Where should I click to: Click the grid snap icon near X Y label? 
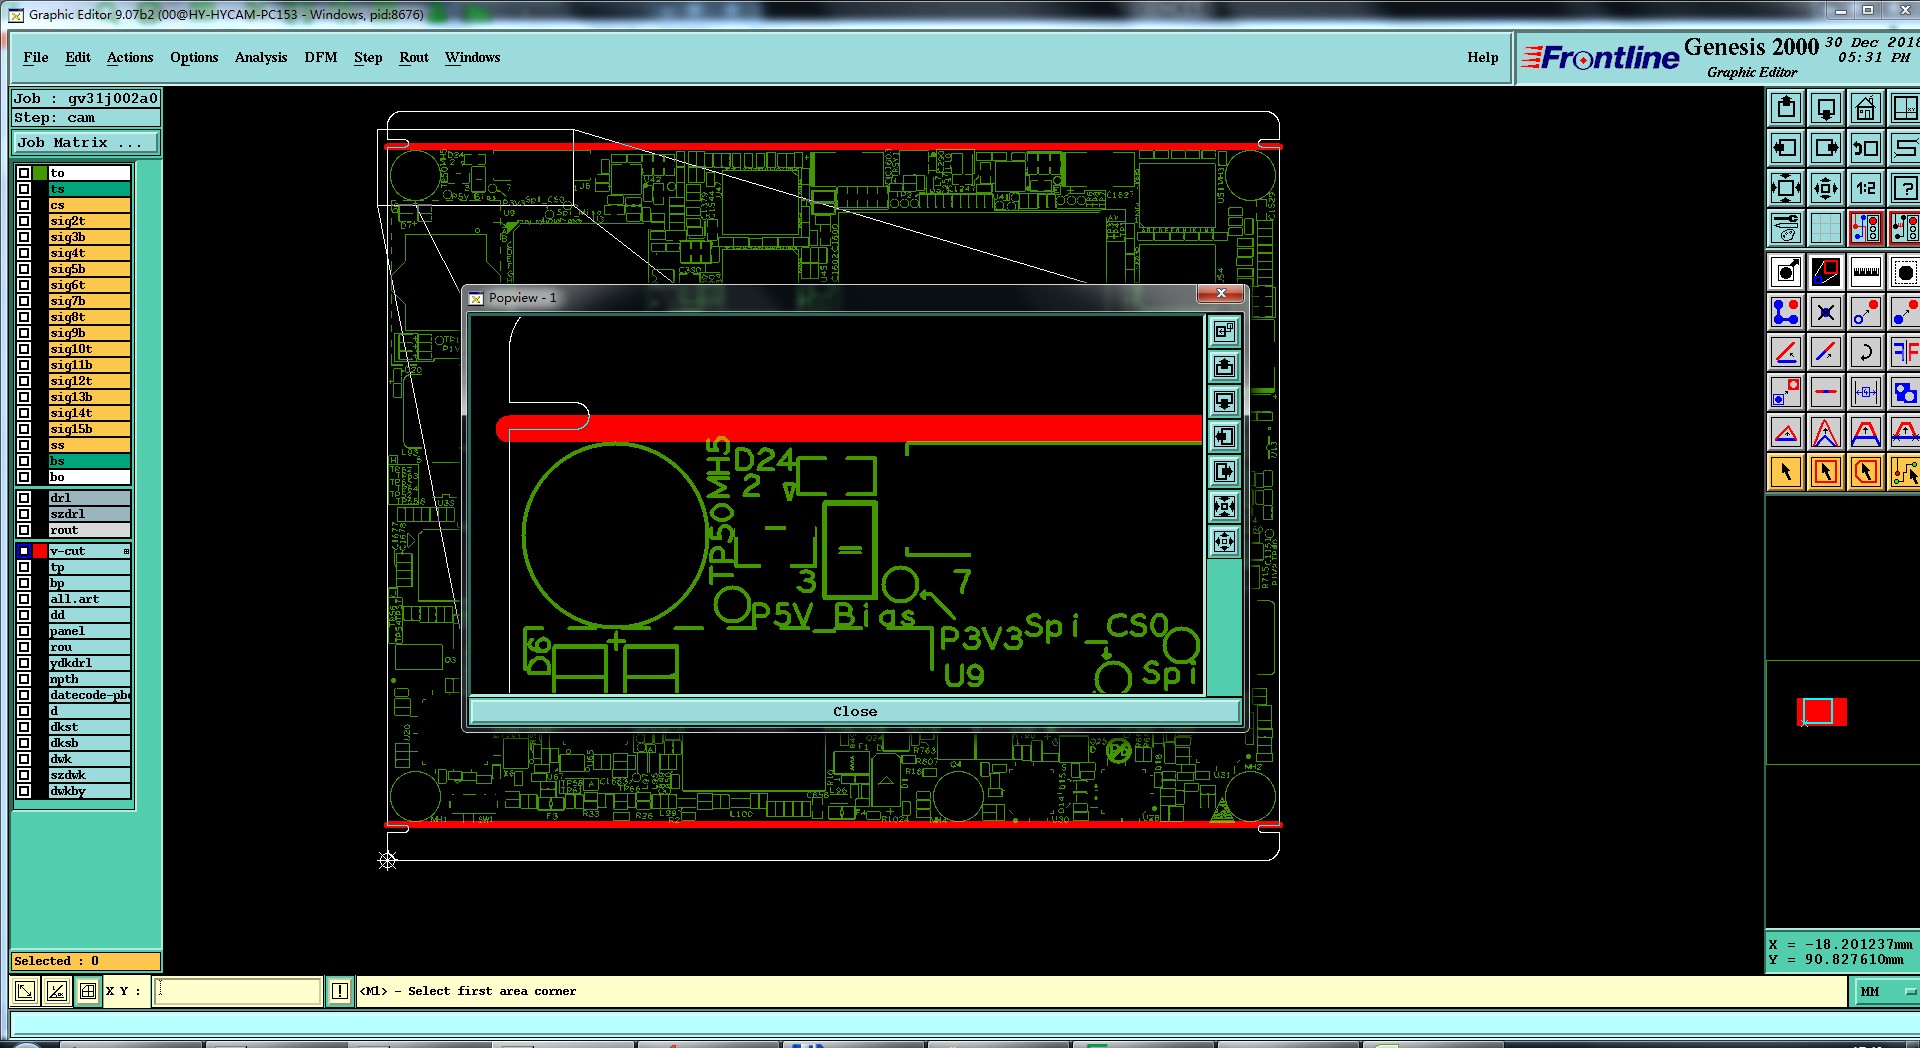(x=88, y=991)
